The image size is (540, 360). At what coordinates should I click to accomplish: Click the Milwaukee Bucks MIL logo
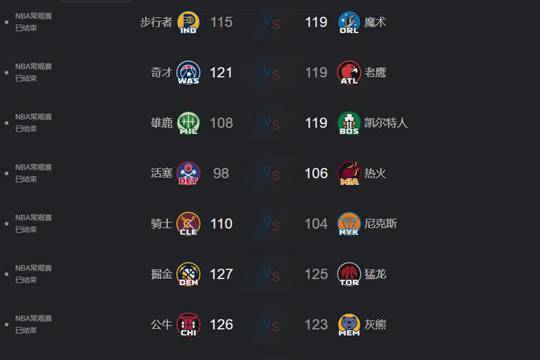[x=188, y=123]
